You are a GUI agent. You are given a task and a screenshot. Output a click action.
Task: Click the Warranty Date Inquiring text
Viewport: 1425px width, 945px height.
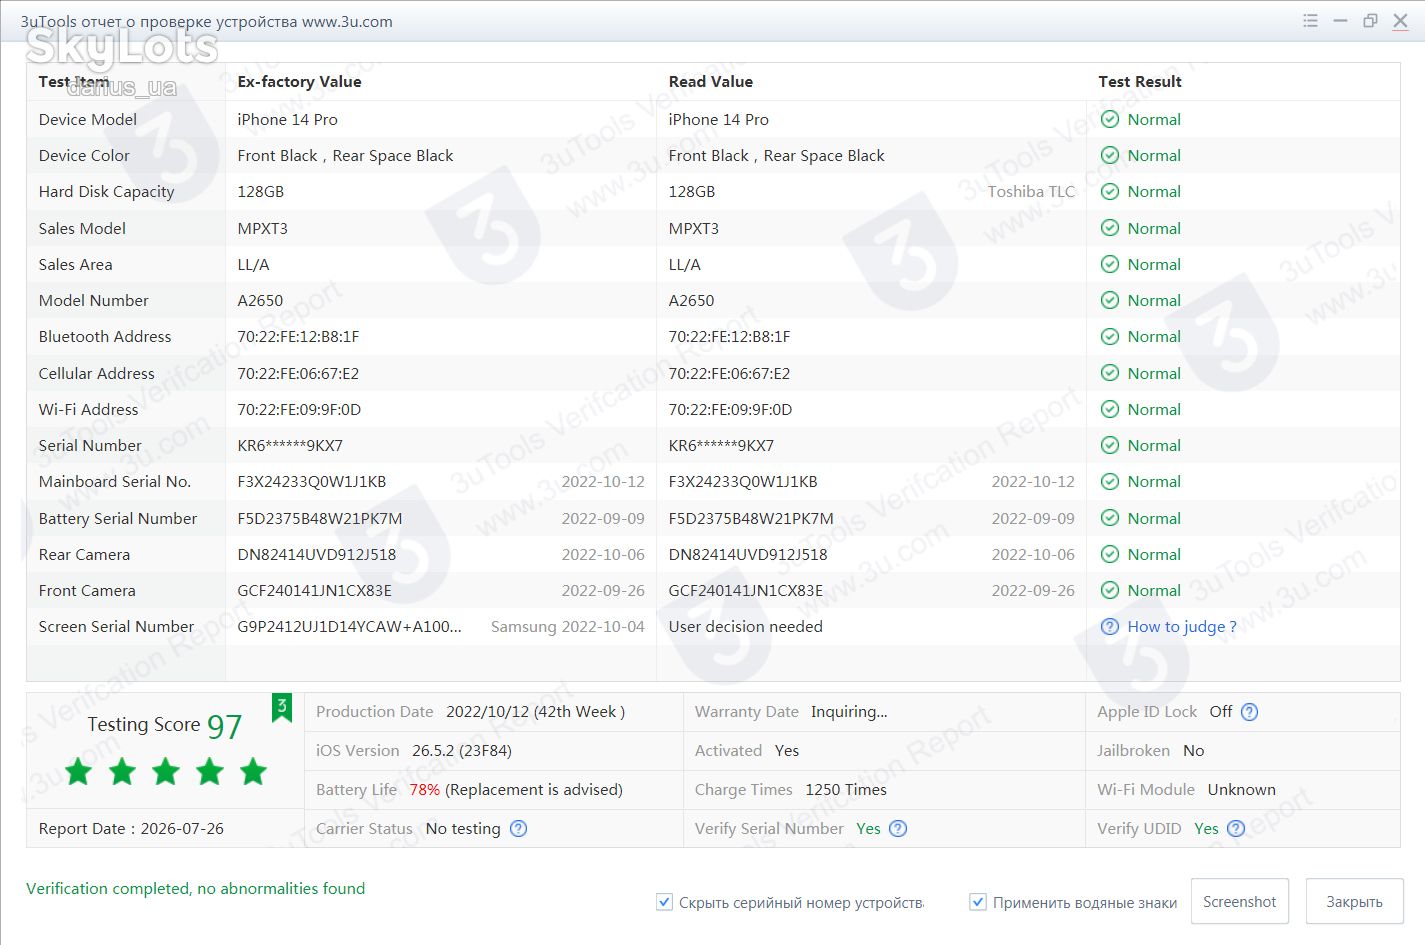tap(849, 712)
